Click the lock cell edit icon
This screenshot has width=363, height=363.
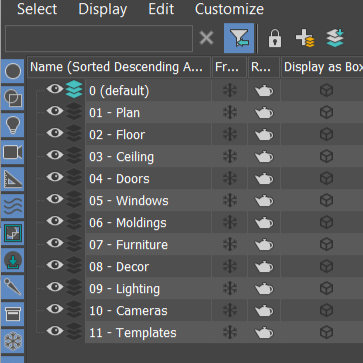pos(275,38)
